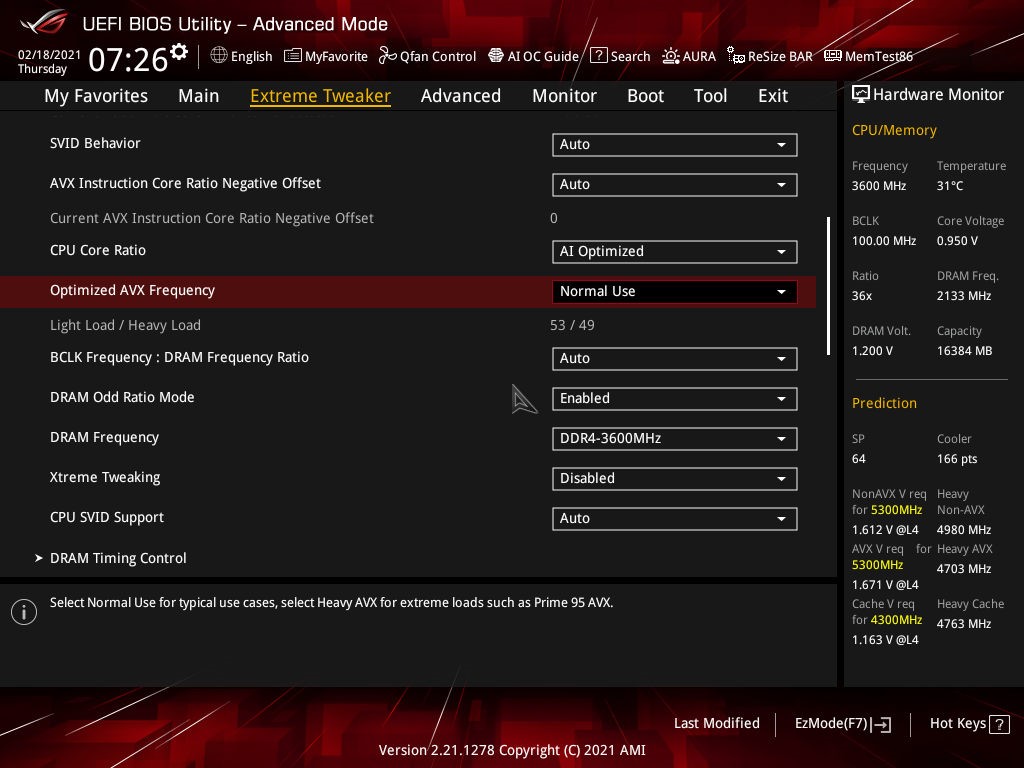Open Xtreme Tweaking dropdown
This screenshot has width=1024, height=768.
675,478
